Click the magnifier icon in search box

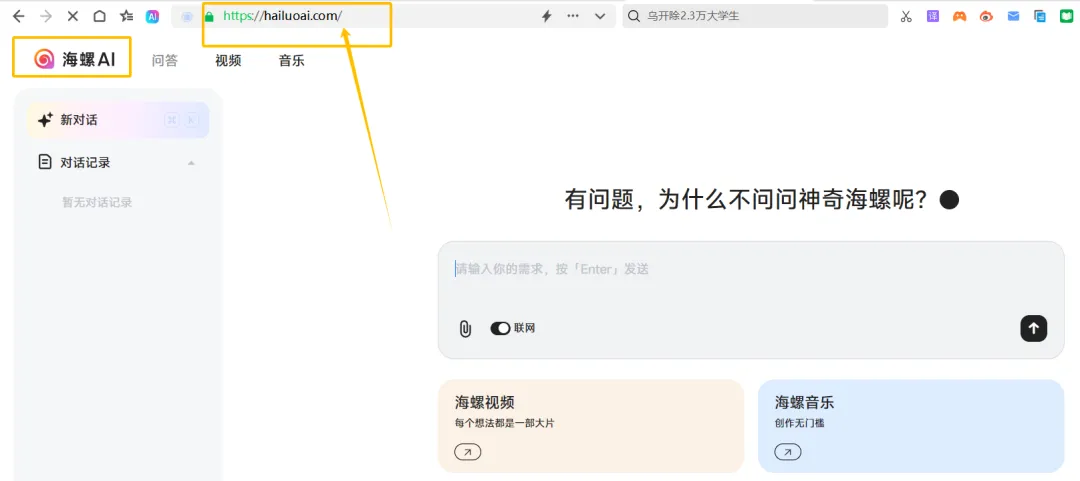pyautogui.click(x=634, y=17)
